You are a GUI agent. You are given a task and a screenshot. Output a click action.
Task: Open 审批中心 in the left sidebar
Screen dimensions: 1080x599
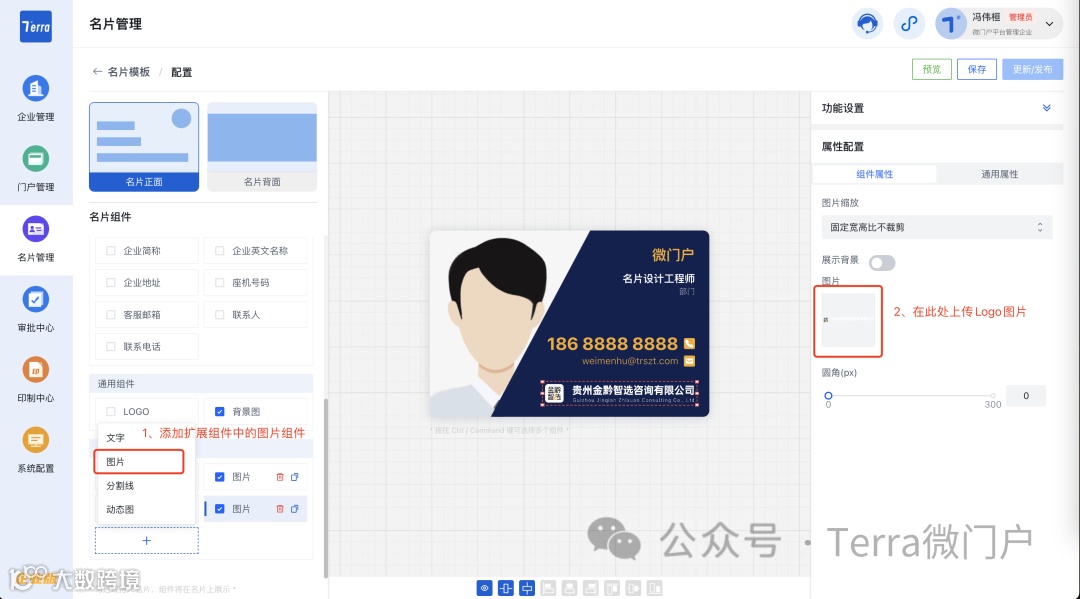tap(36, 309)
